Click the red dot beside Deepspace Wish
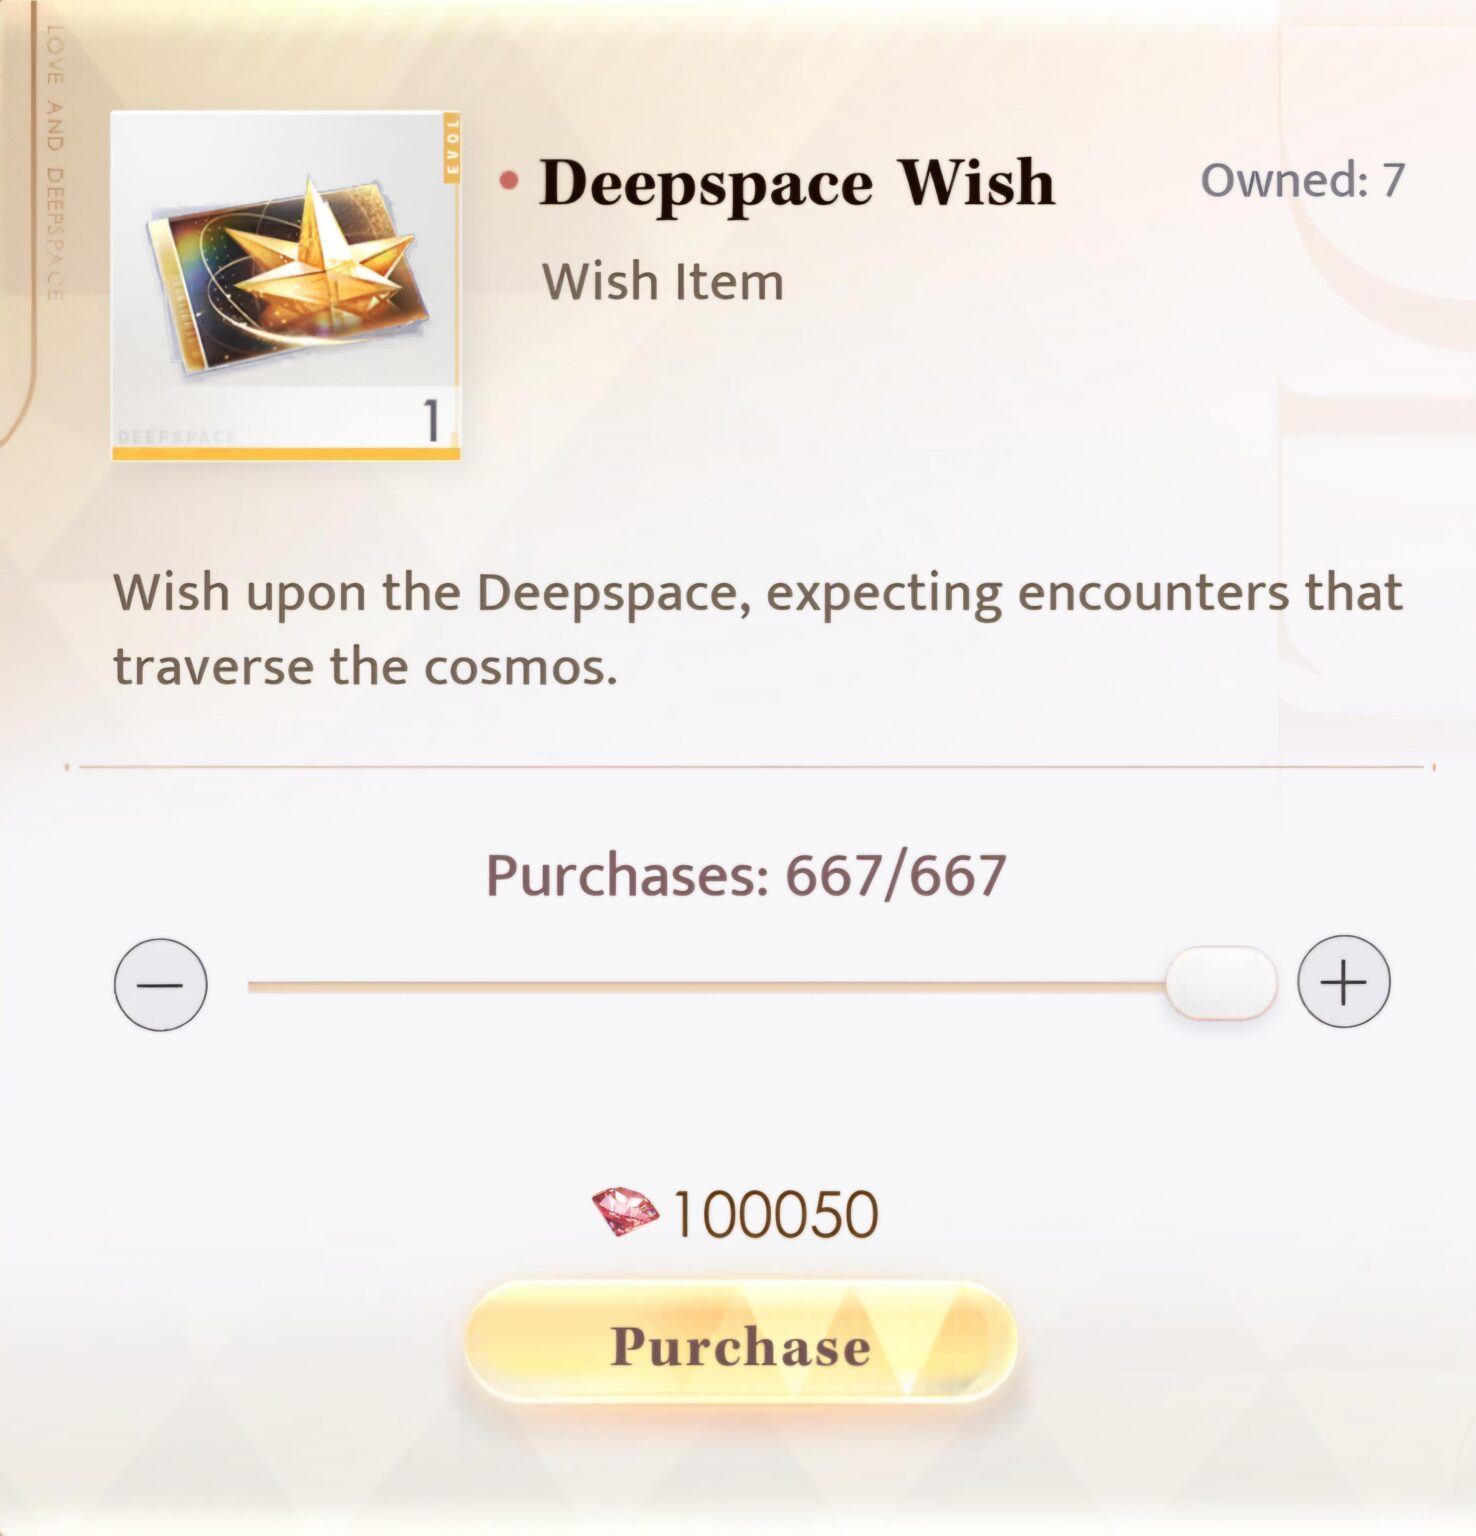Image resolution: width=1476 pixels, height=1536 pixels. click(x=509, y=181)
